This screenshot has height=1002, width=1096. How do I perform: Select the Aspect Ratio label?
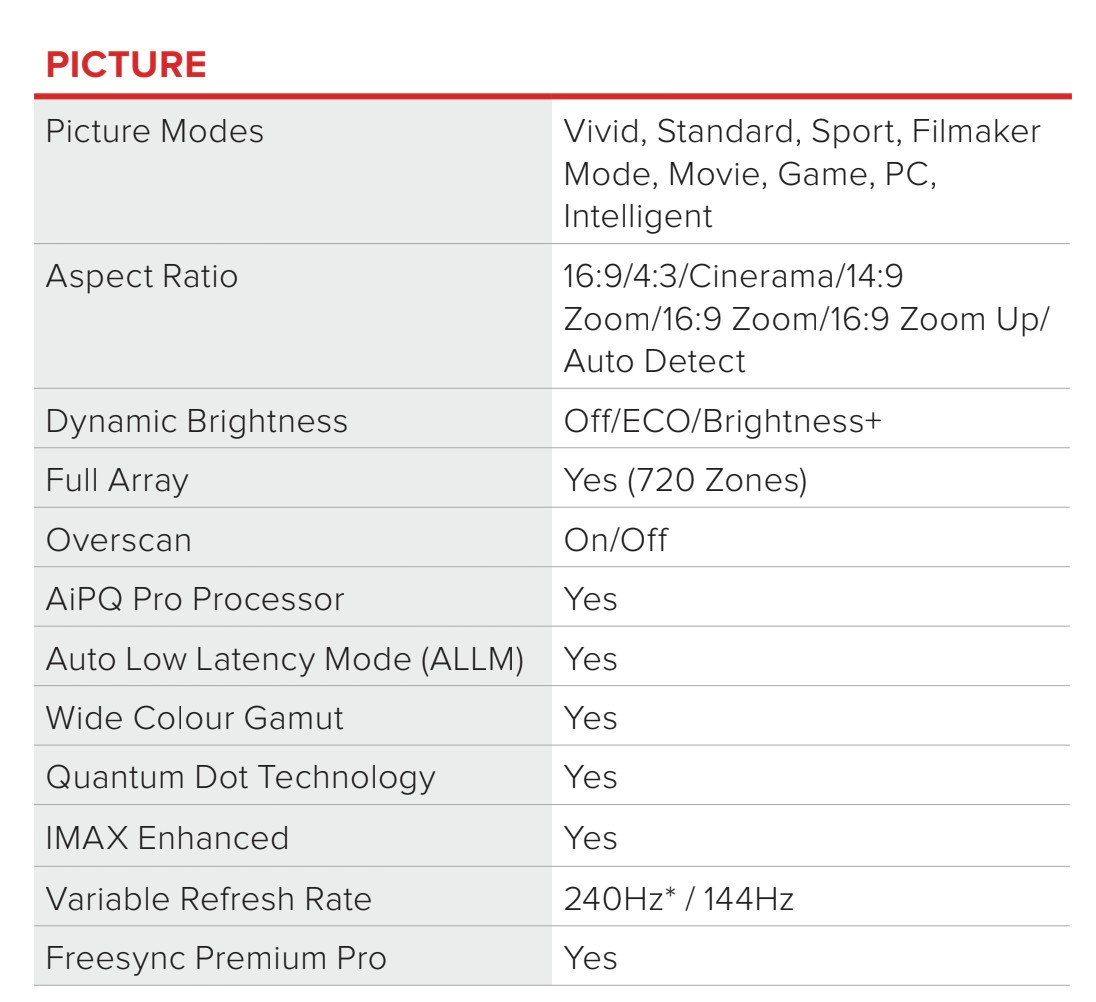click(x=142, y=276)
